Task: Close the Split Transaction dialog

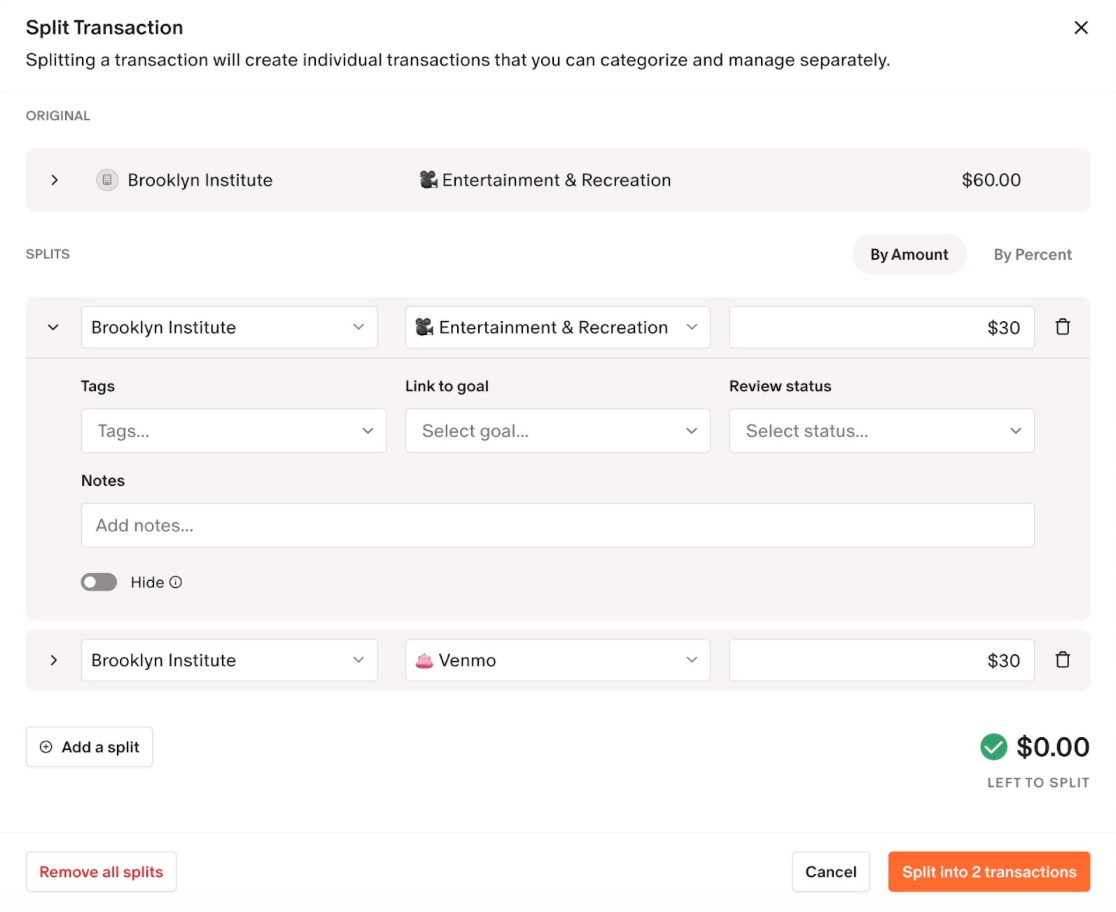Action: [x=1081, y=28]
